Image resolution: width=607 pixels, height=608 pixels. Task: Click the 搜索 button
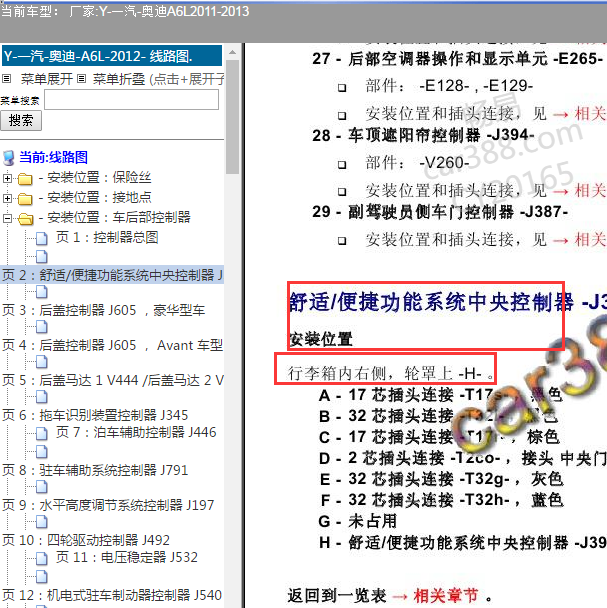click(21, 120)
